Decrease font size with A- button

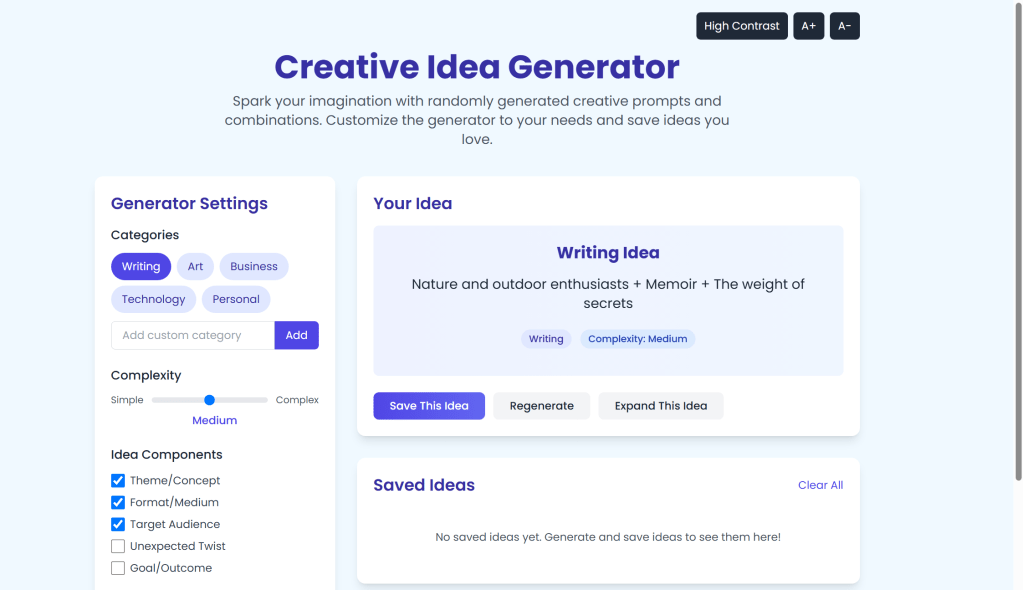844,26
